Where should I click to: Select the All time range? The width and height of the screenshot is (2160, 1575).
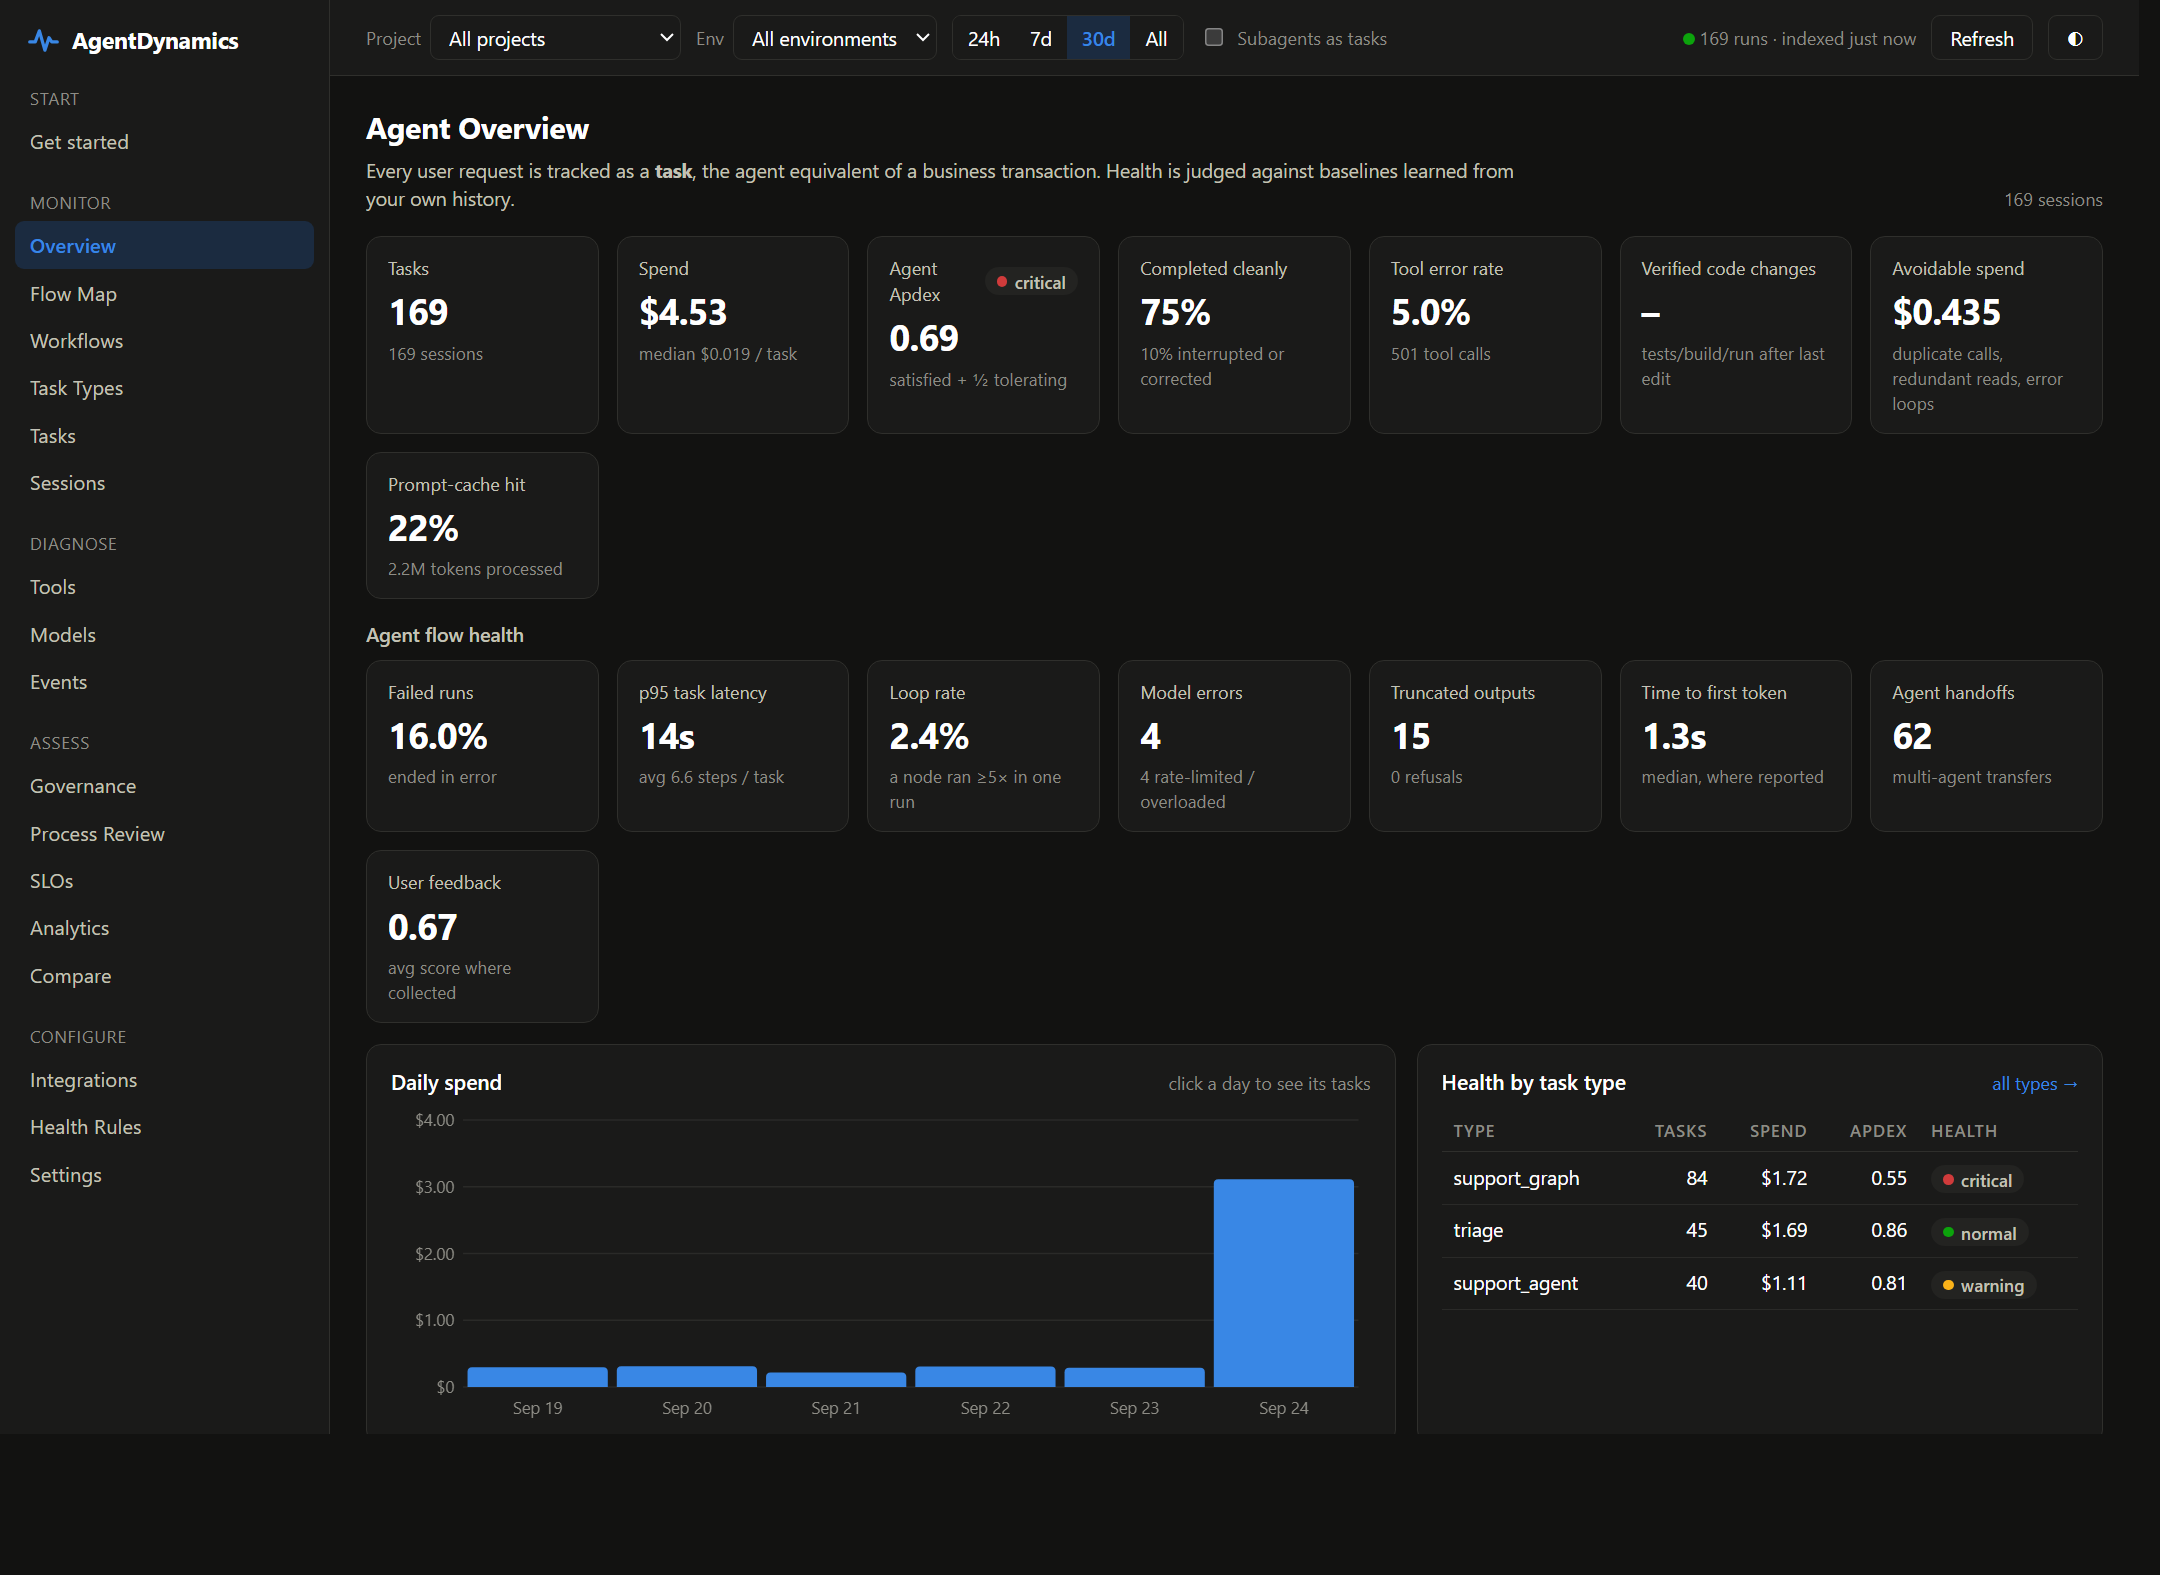click(1156, 39)
